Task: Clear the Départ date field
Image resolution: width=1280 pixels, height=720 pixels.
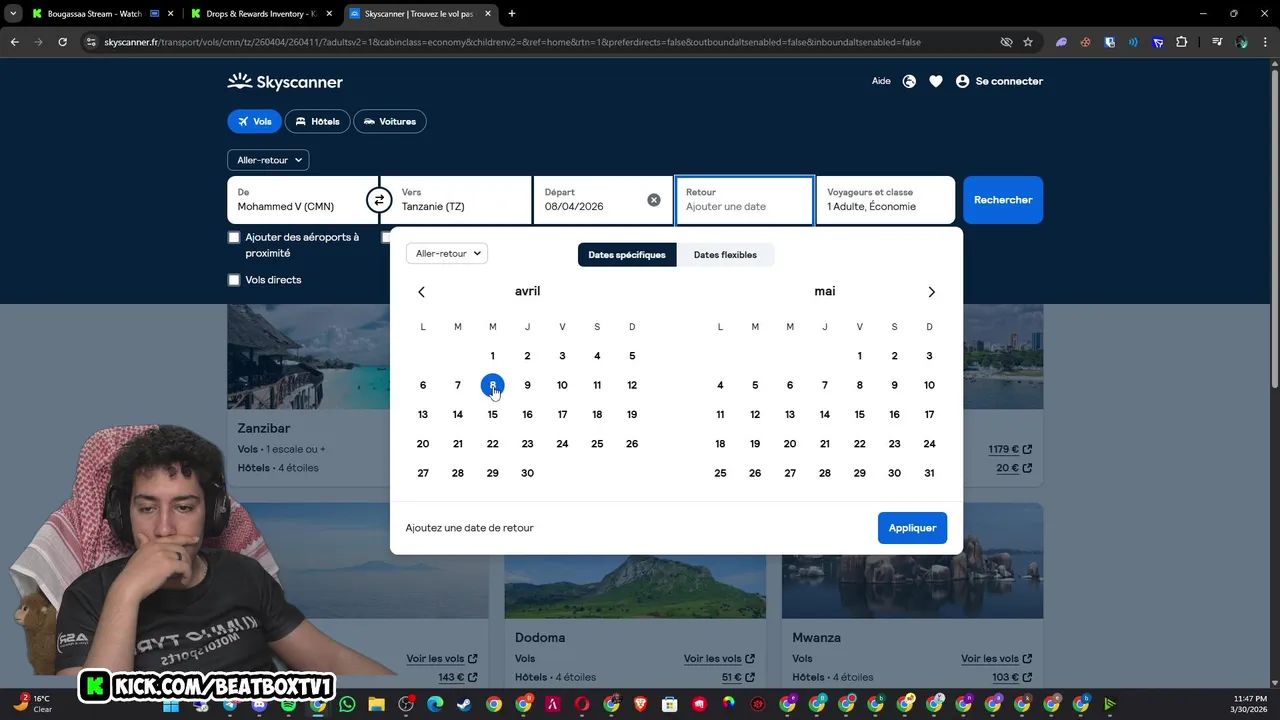Action: coord(654,200)
